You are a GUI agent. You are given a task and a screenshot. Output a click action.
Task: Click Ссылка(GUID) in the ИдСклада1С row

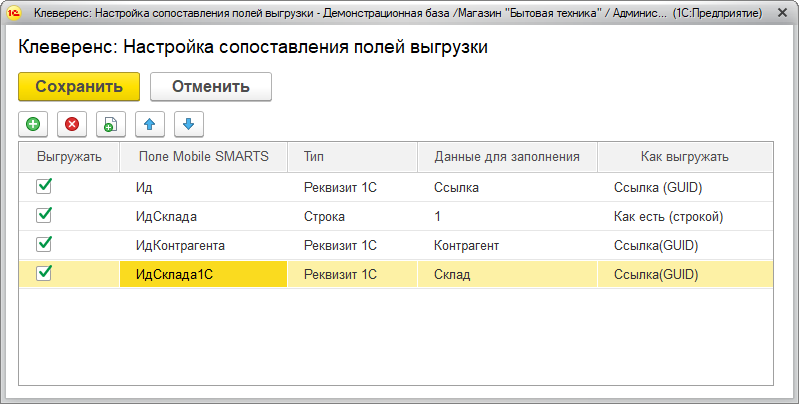[x=685, y=275]
